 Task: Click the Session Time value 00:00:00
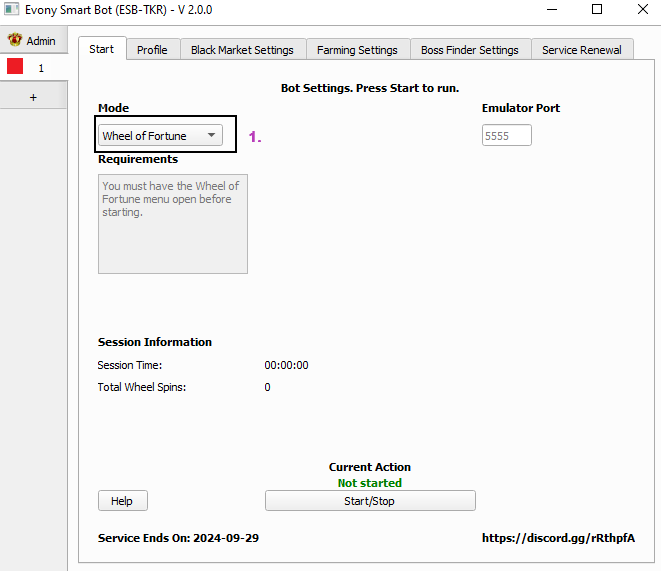tap(286, 365)
